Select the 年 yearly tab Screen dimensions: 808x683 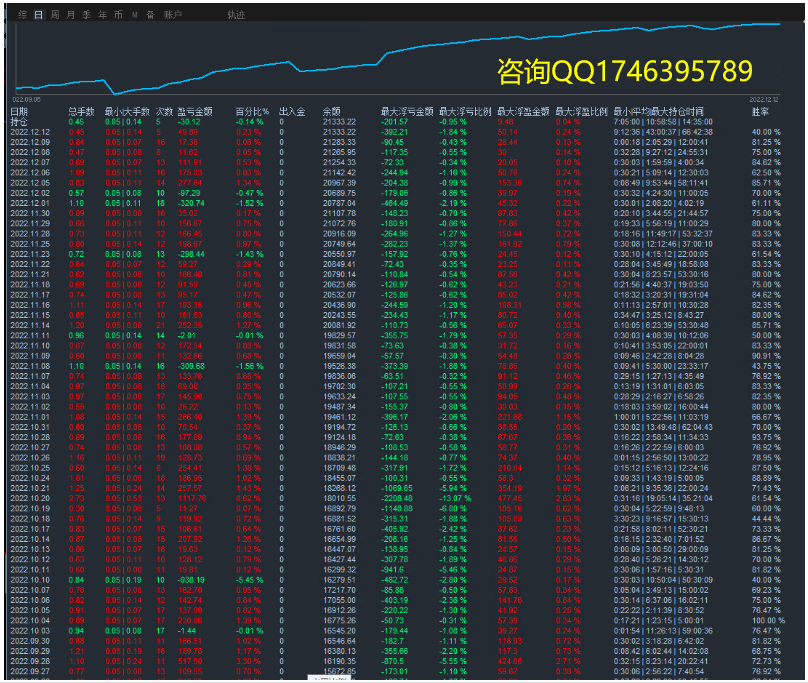103,15
